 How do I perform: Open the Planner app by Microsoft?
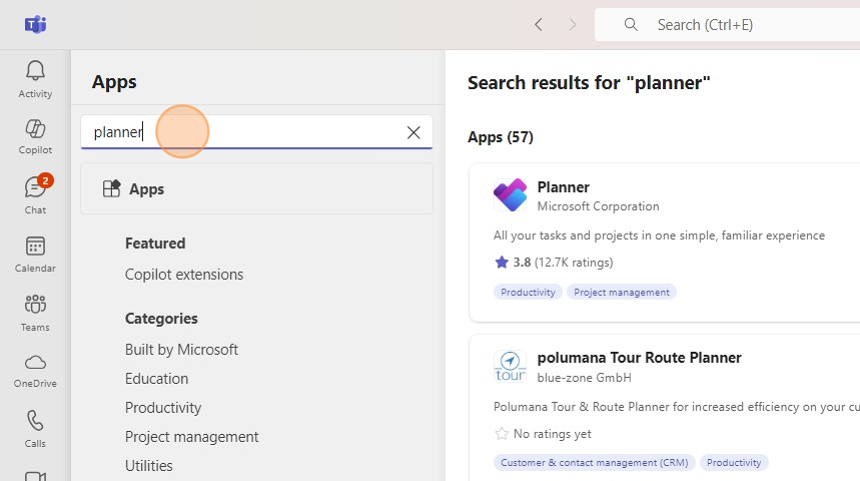pyautogui.click(x=563, y=187)
